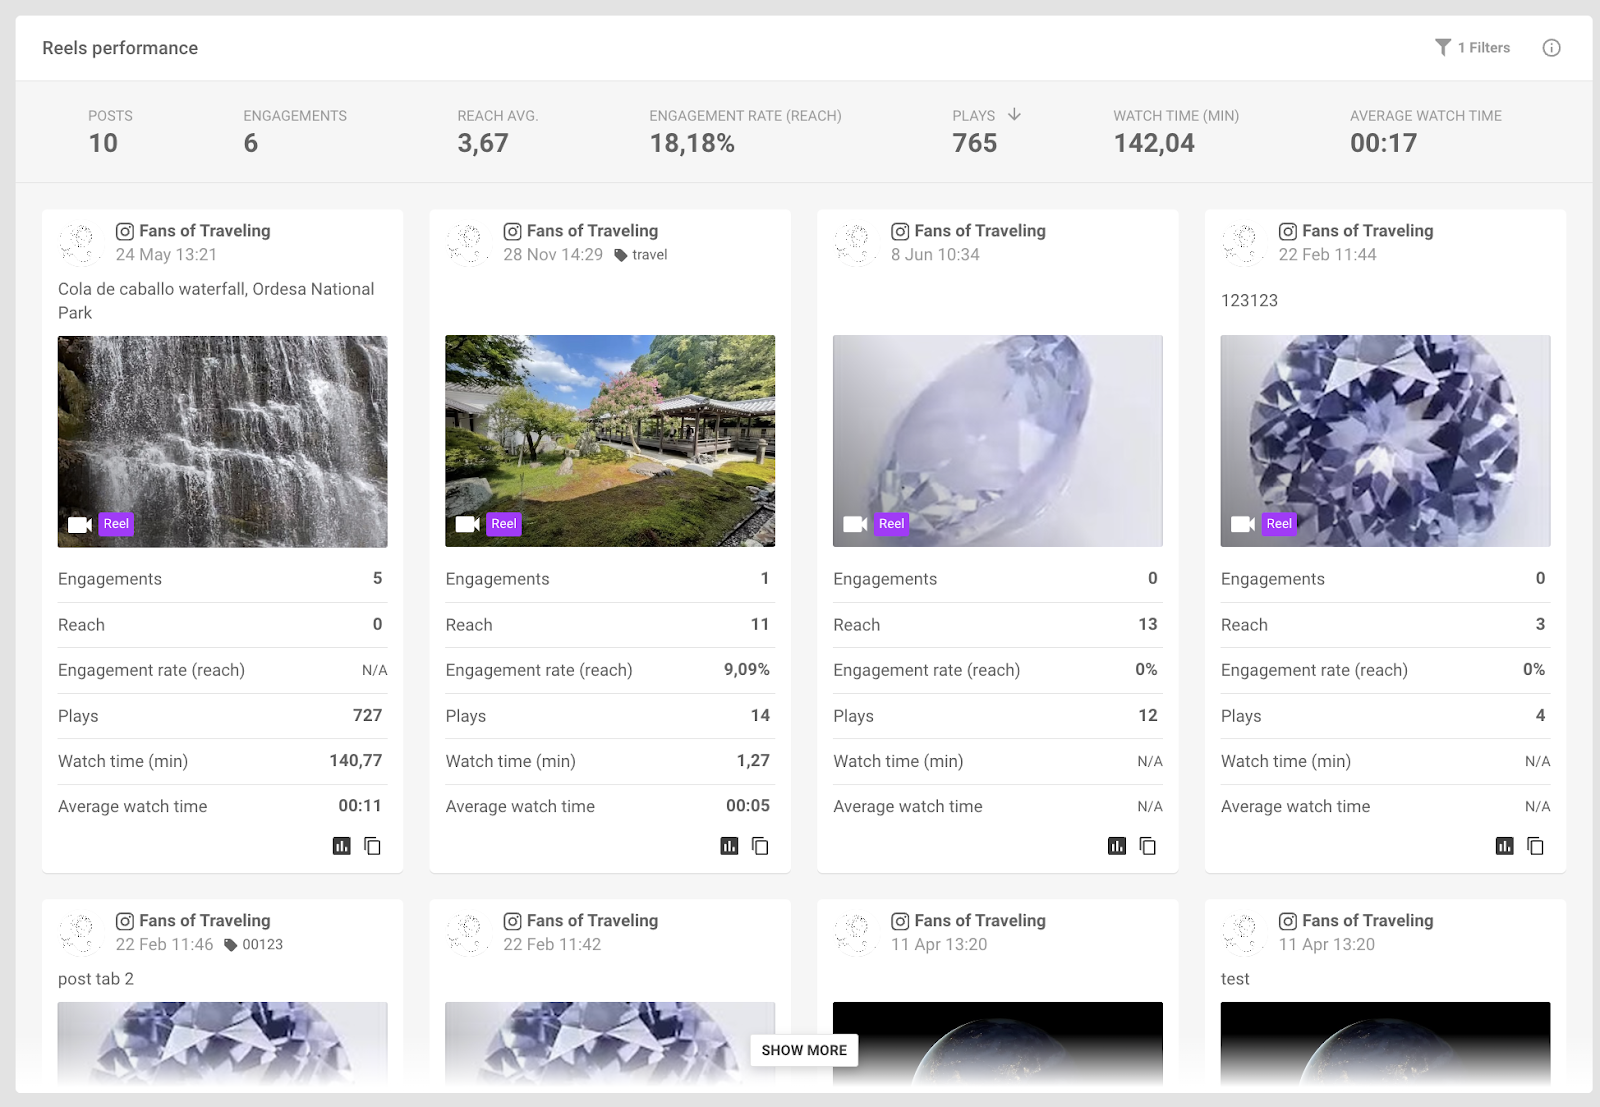
Task: Click the Plays sort arrow
Action: (x=1014, y=115)
